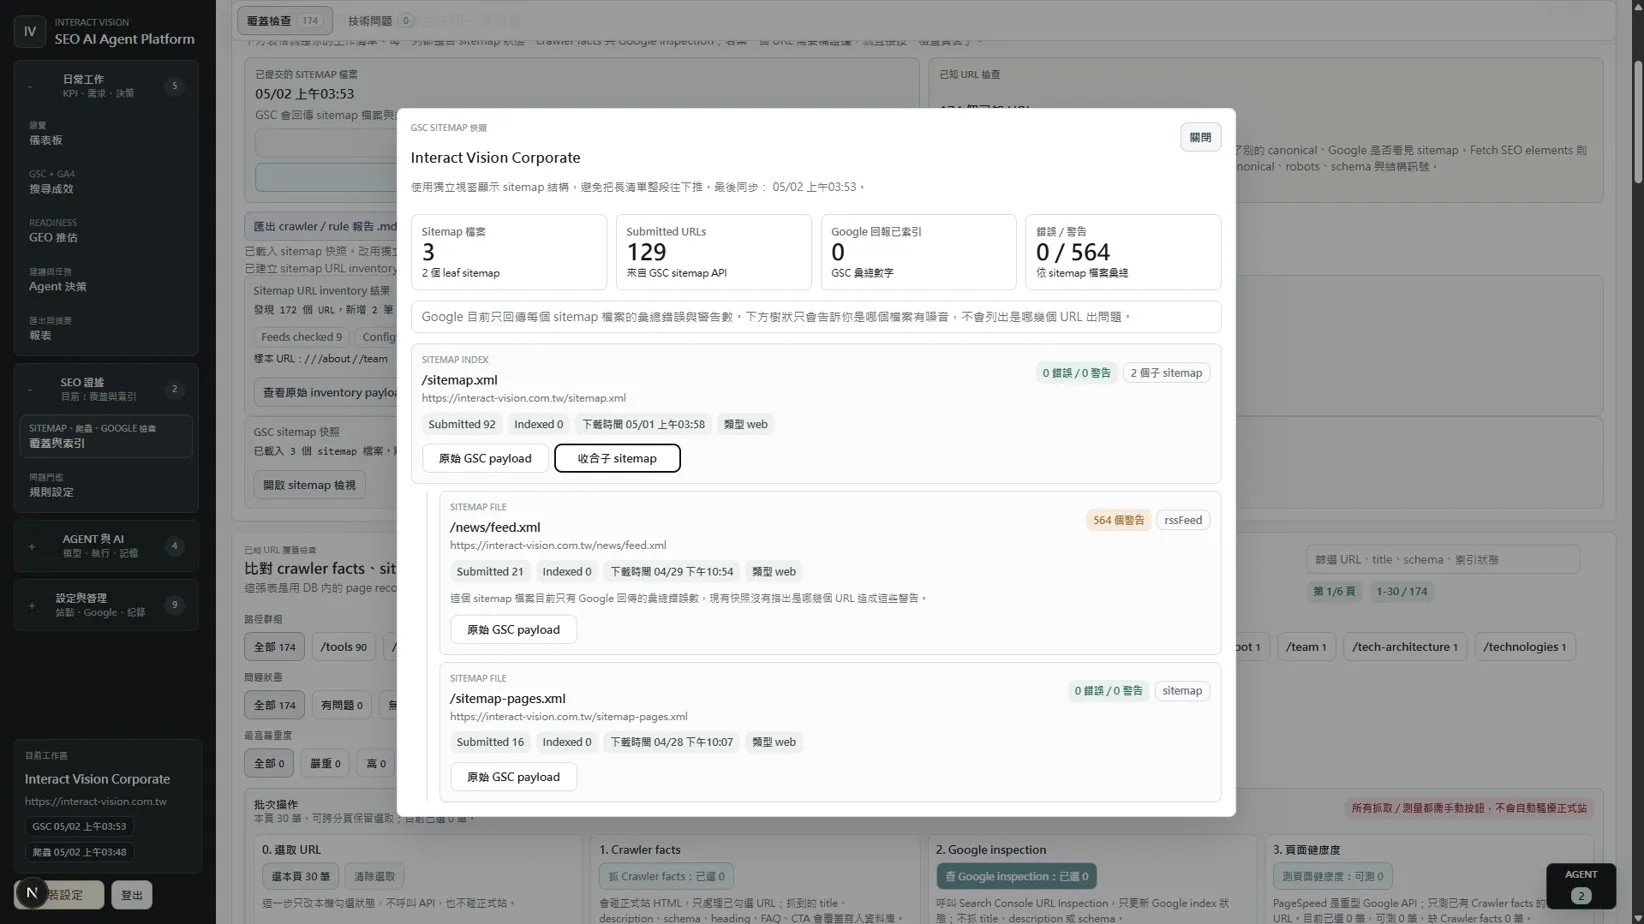Click the 2 個子 sitemap badge
Screen dimensions: 1644x924
[x=1166, y=373]
